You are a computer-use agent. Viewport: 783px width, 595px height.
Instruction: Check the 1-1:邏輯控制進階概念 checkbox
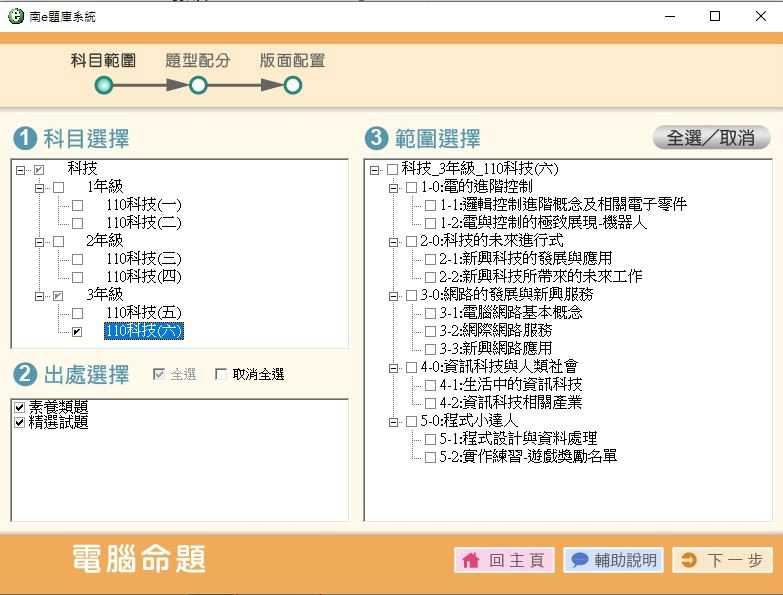tap(430, 205)
